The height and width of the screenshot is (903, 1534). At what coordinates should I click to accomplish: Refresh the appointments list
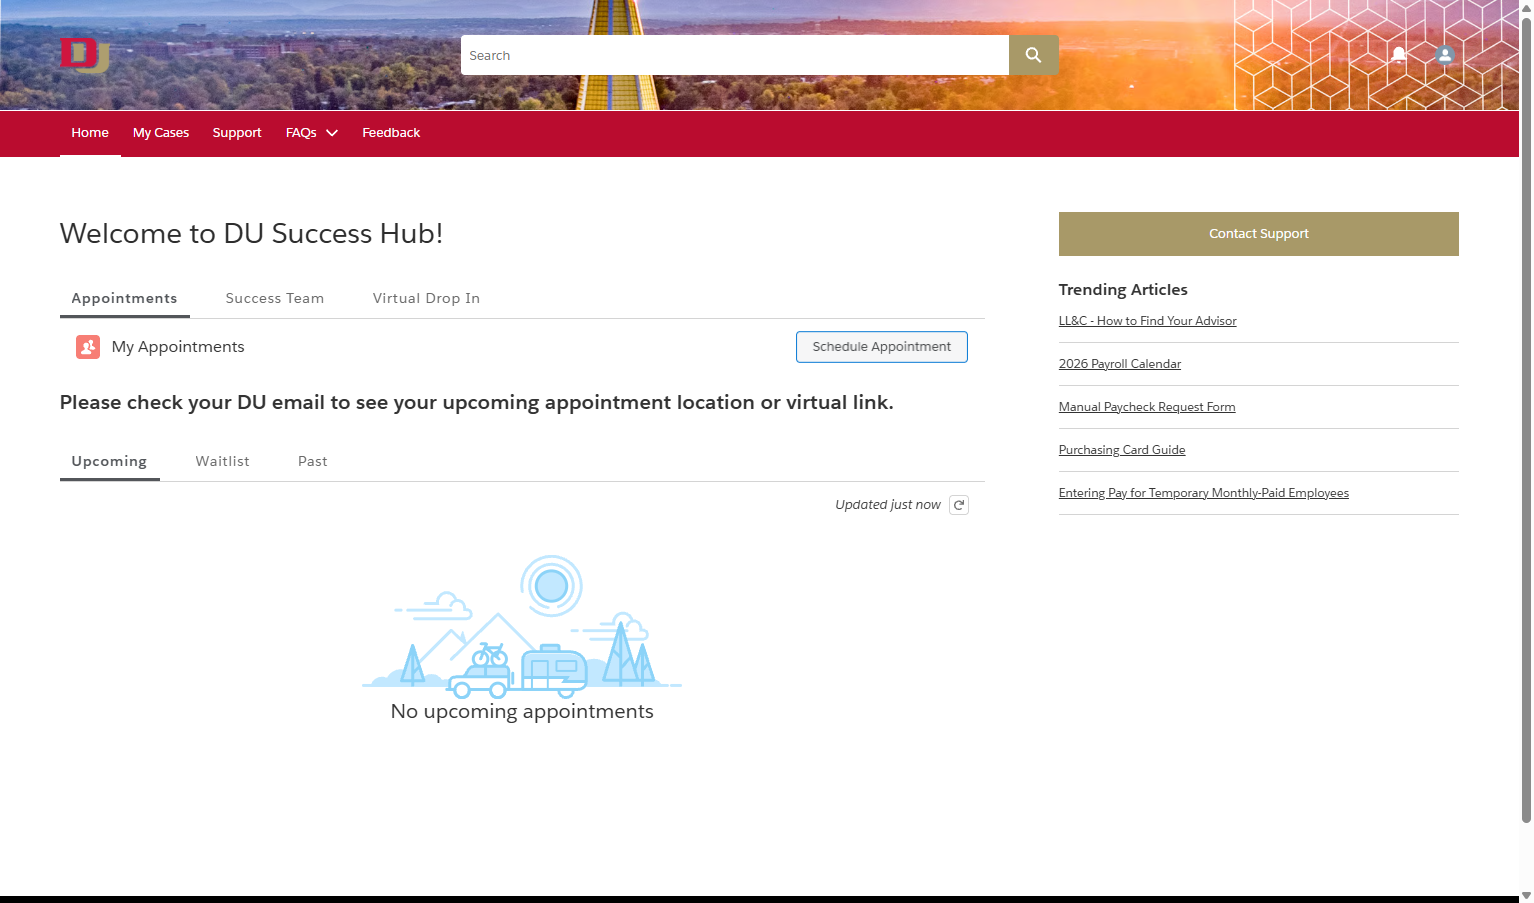pyautogui.click(x=959, y=505)
